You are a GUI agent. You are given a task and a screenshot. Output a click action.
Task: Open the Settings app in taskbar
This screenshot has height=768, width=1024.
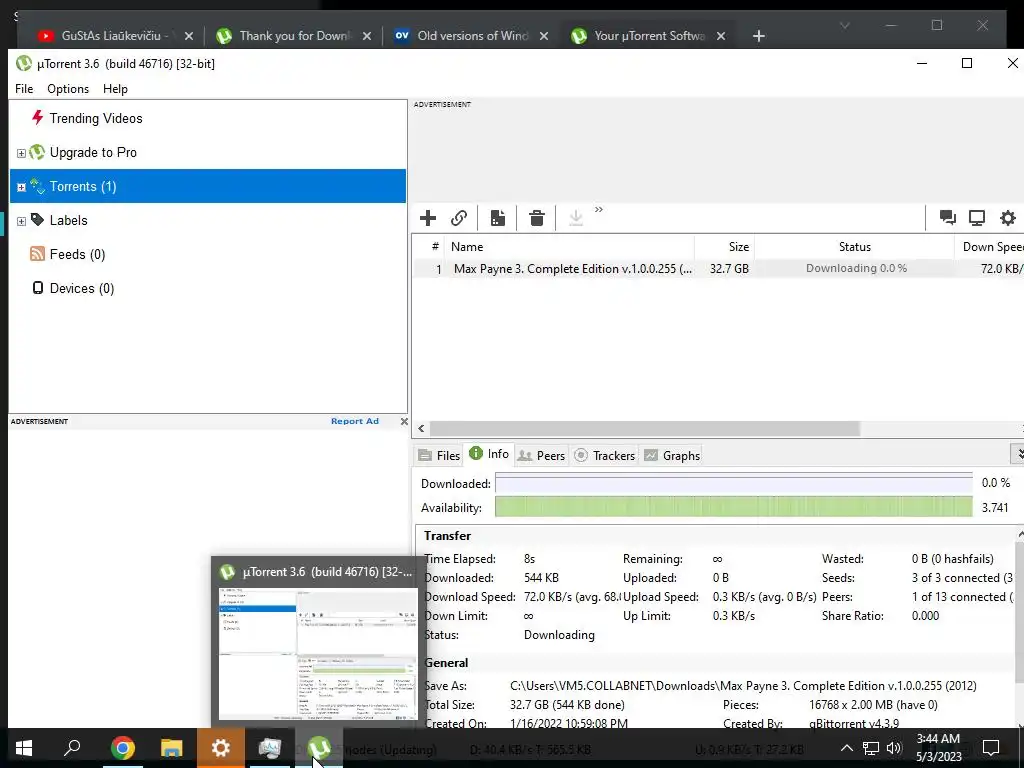click(221, 748)
